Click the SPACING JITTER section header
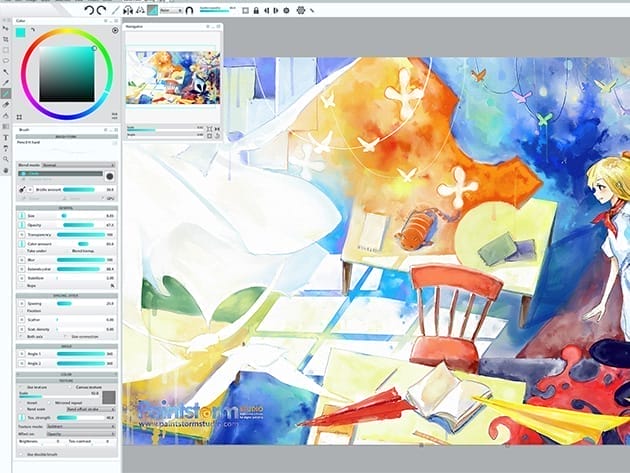 (x=66, y=296)
